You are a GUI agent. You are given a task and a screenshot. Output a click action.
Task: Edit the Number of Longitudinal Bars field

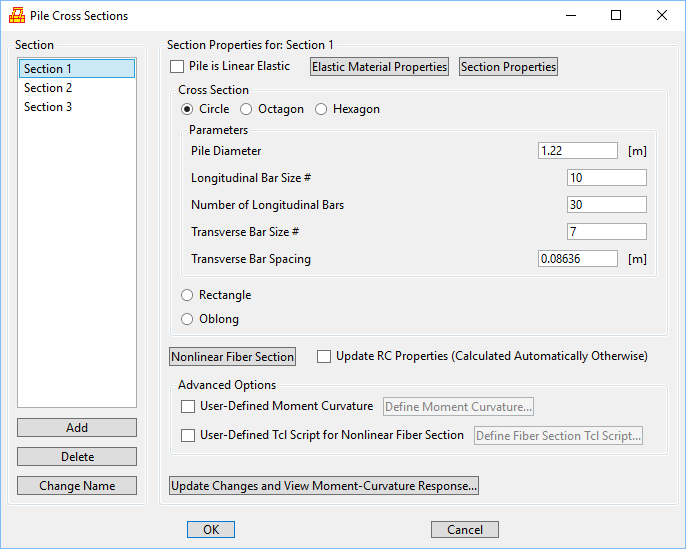tap(605, 205)
